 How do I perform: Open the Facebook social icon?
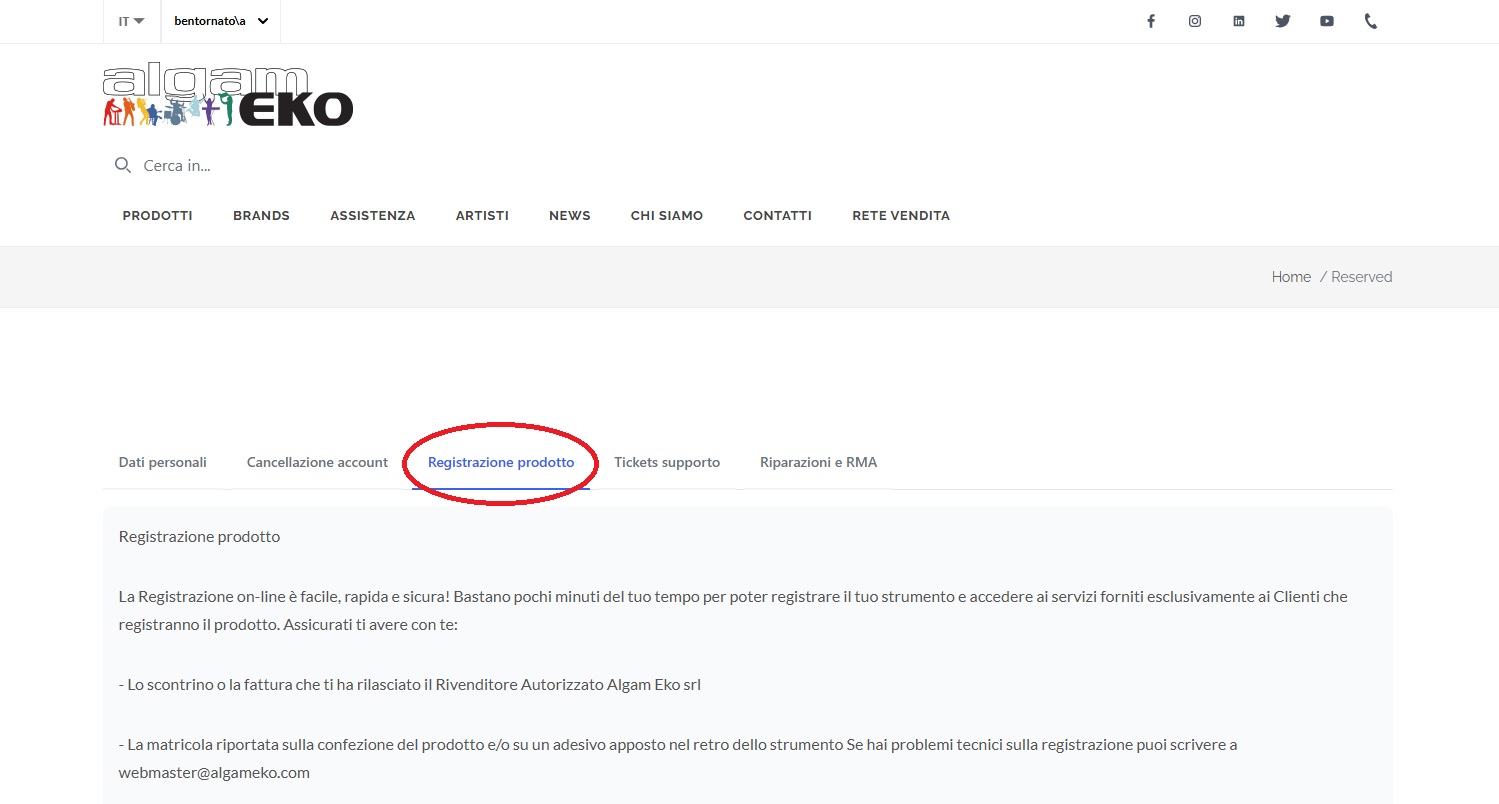tap(1151, 21)
